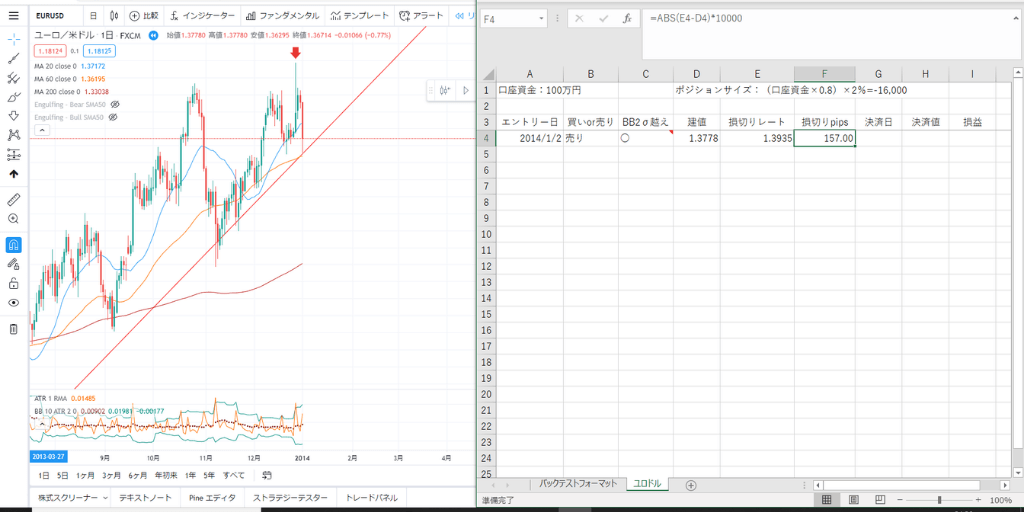The width and height of the screenshot is (1024, 512).
Task: Select the 6ヶ月 date range
Action: click(137, 475)
